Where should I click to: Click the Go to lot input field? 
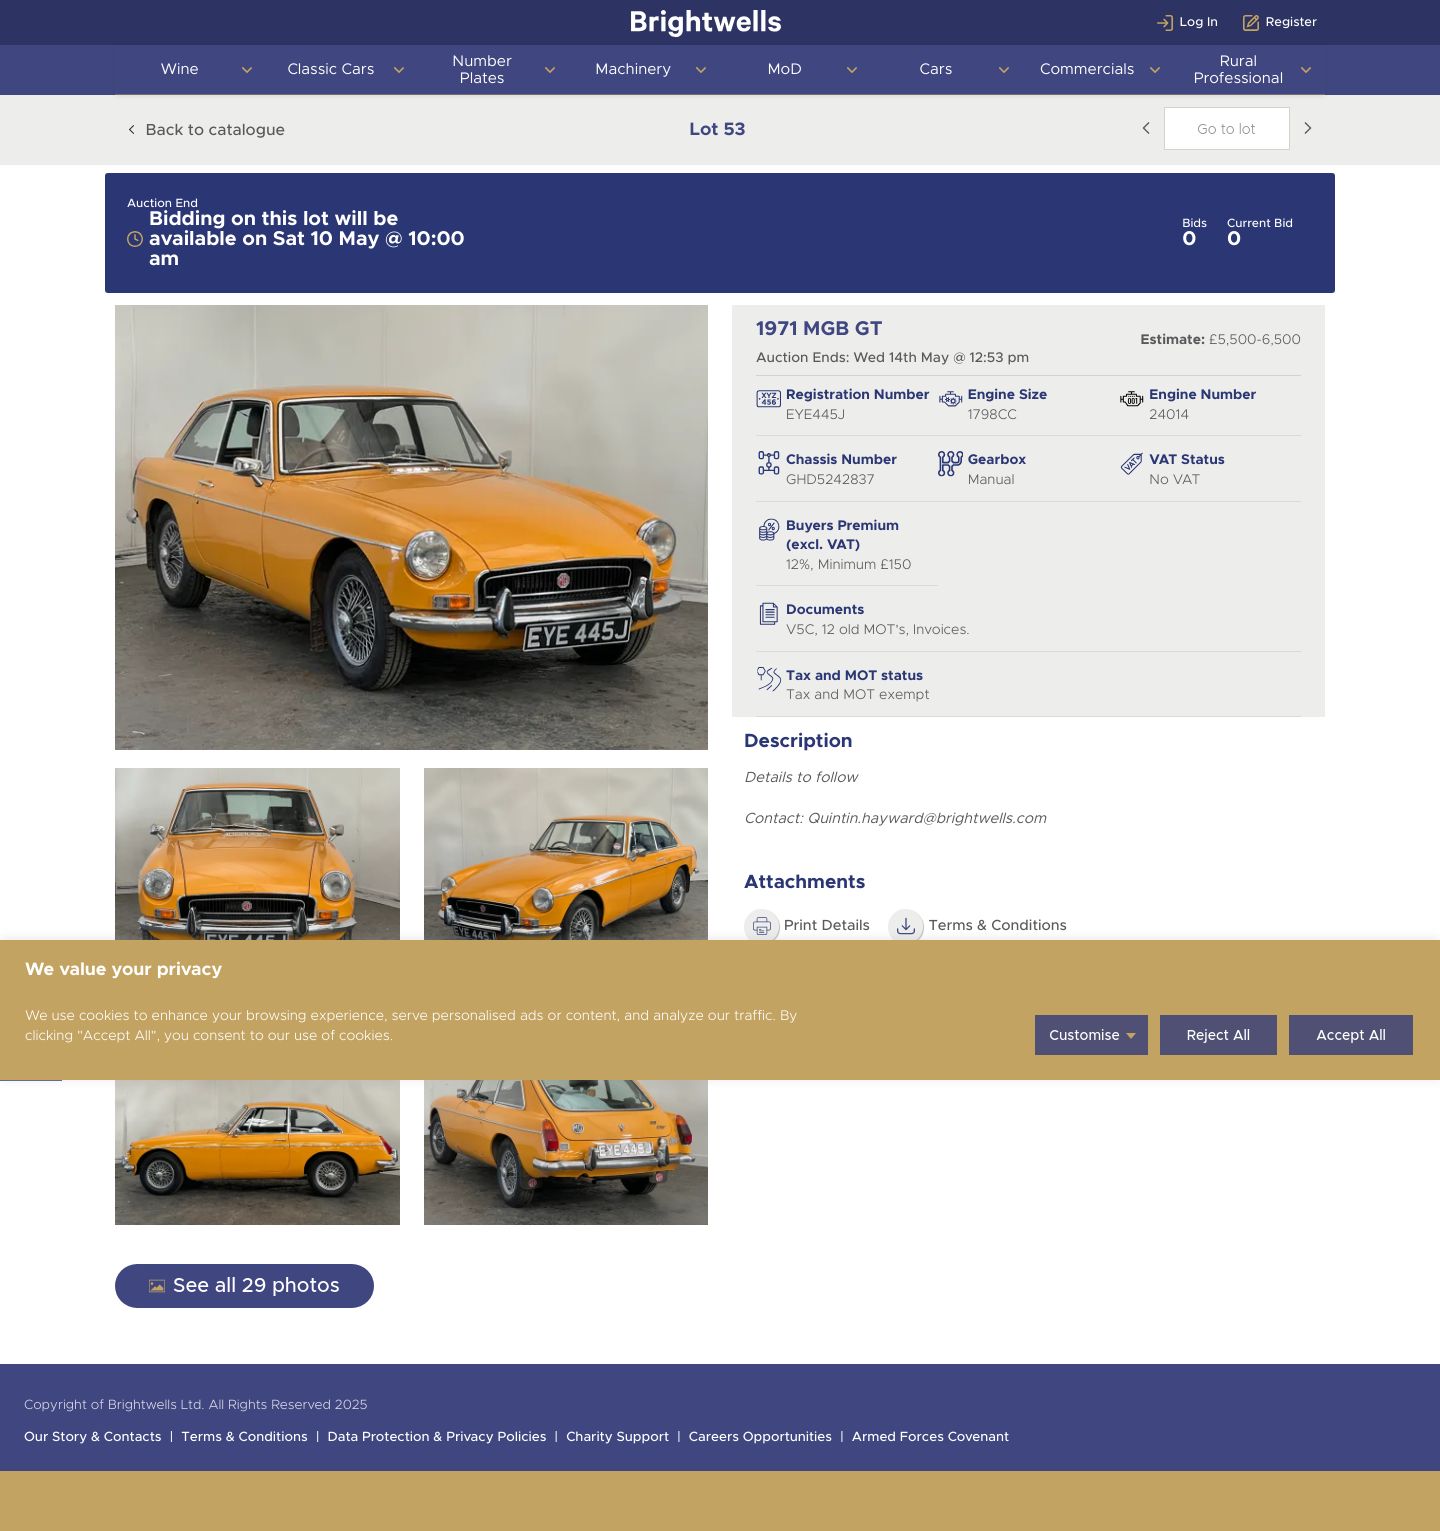1226,129
